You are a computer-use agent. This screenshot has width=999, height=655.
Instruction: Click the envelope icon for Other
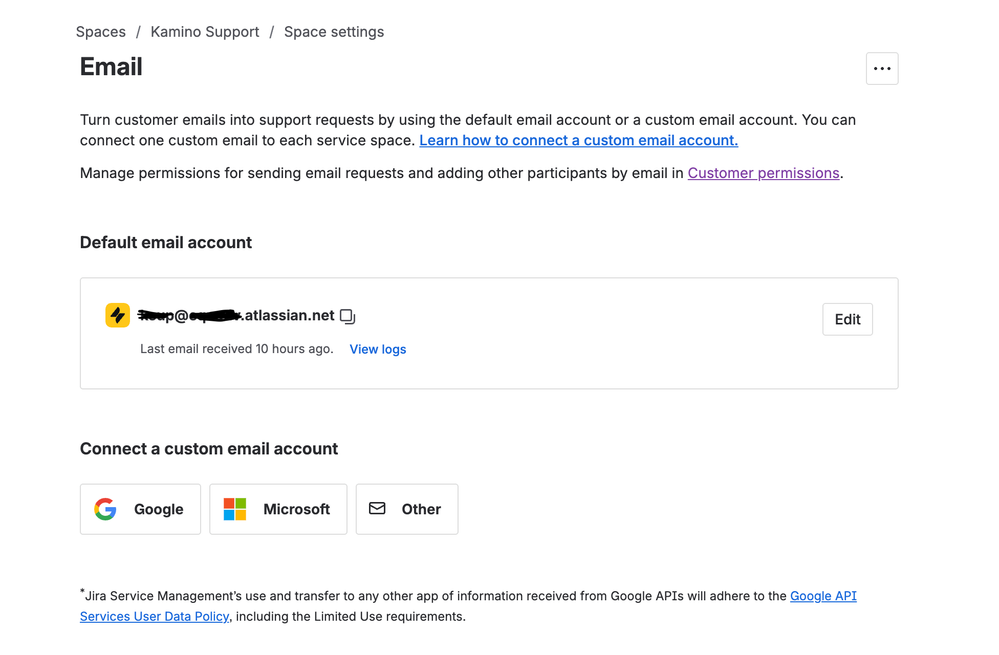pos(377,509)
